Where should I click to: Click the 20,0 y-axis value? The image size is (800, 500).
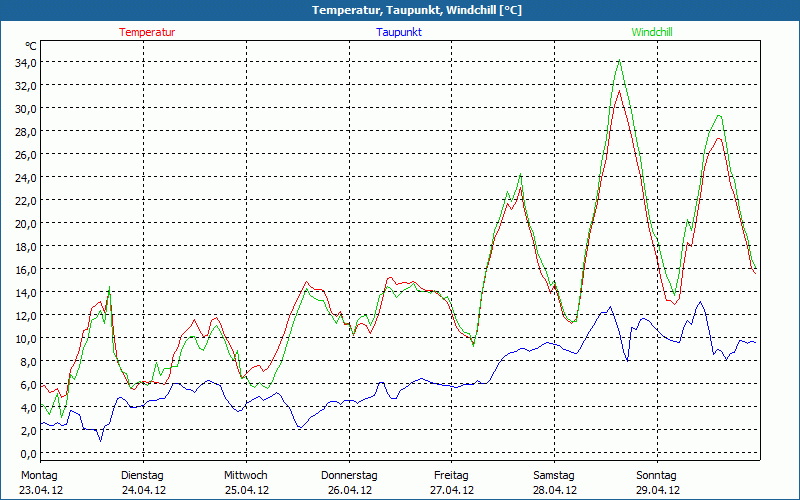[x=26, y=223]
